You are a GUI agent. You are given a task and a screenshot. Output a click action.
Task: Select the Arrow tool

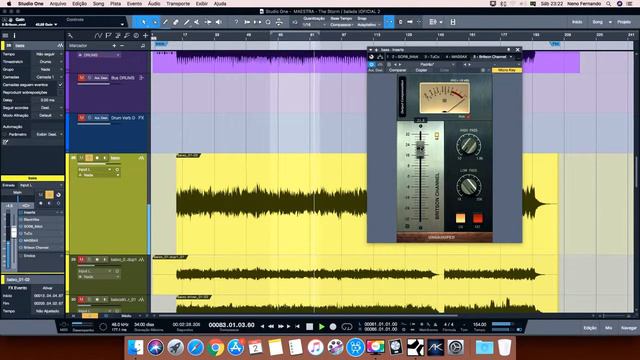144,22
